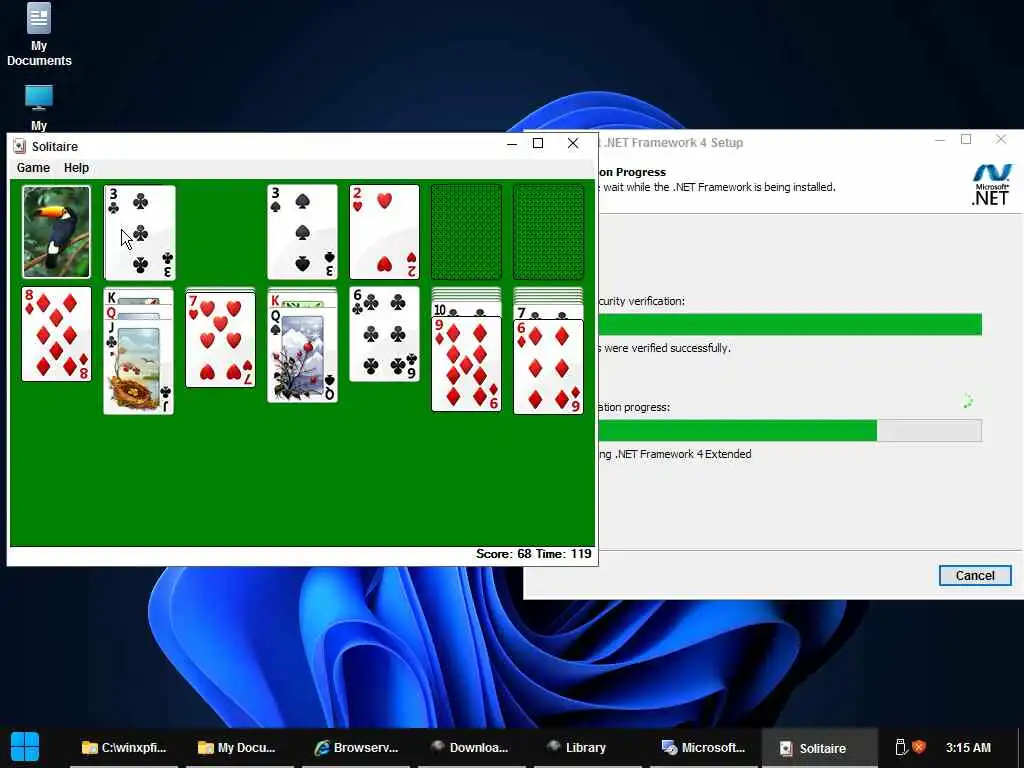Switch to C:\winxpfi... taskbar window
Screen dimensions: 1024x768
click(124, 748)
